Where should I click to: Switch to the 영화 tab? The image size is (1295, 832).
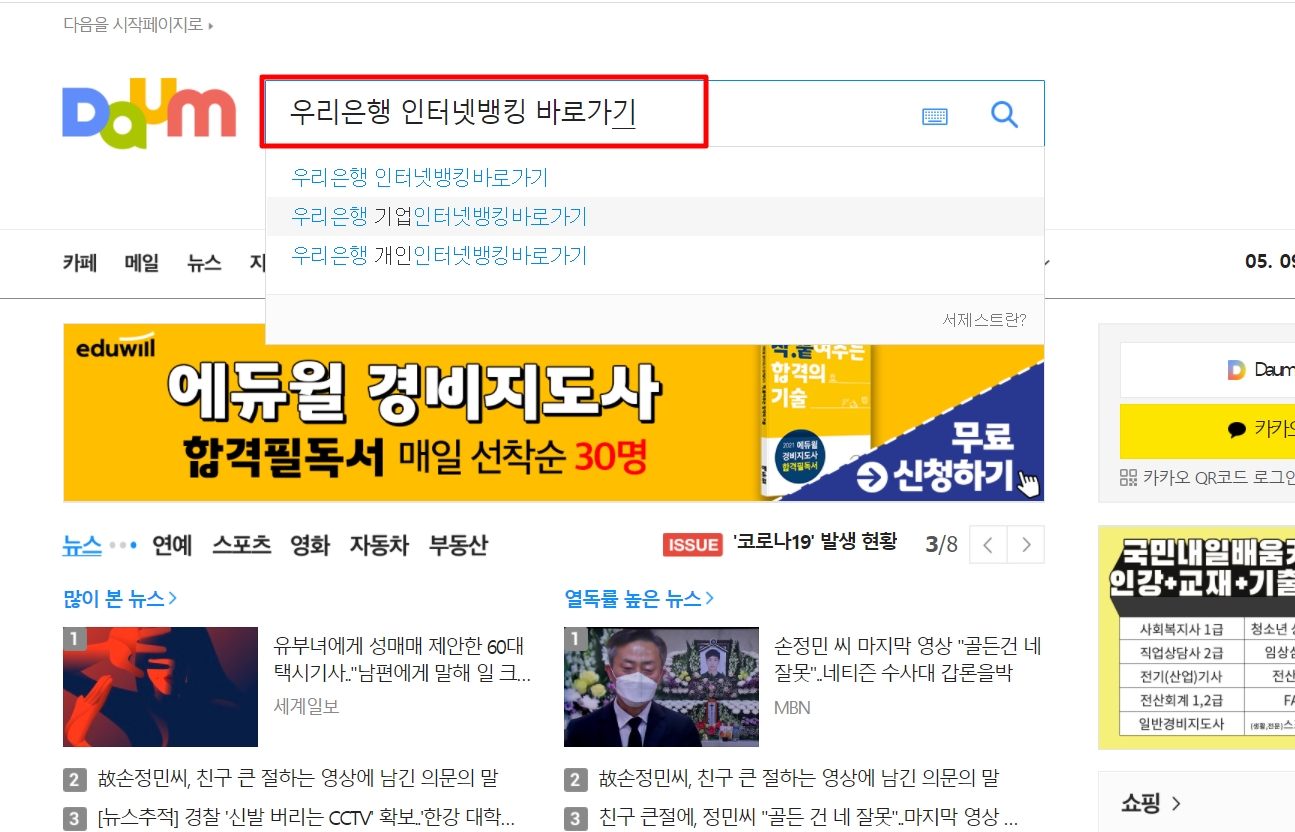click(310, 545)
